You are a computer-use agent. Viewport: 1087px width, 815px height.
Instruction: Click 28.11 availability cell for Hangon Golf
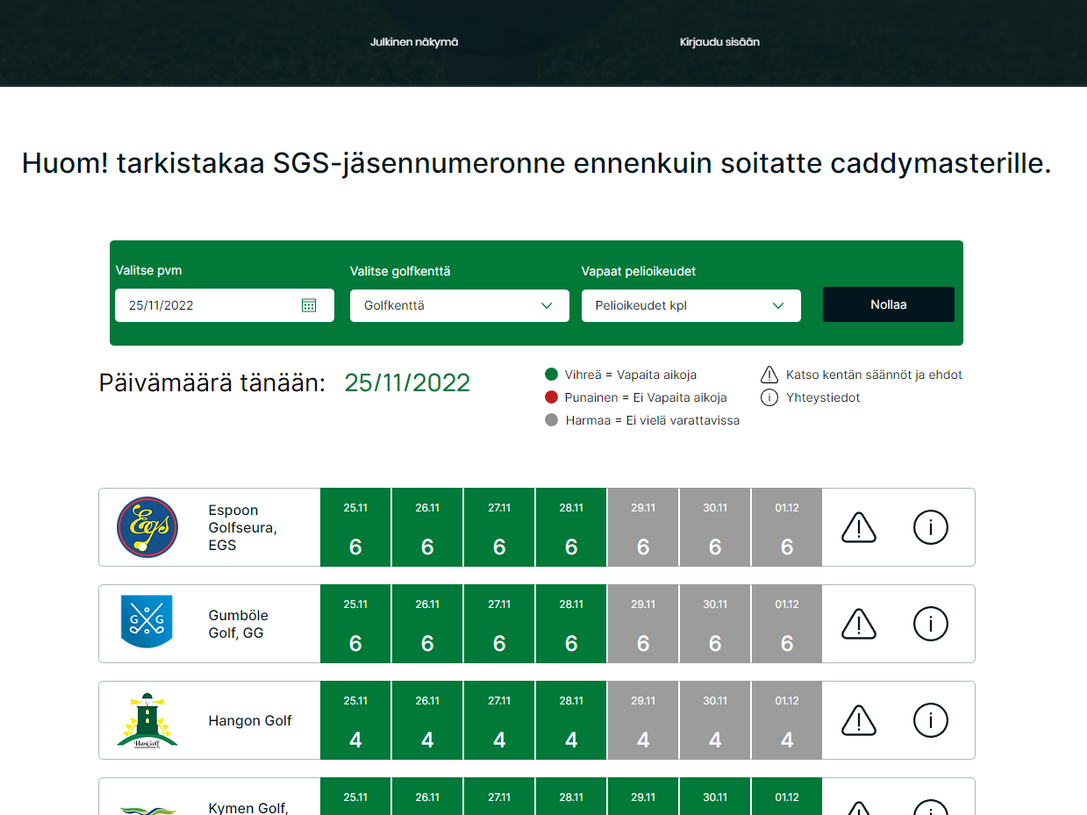(571, 720)
